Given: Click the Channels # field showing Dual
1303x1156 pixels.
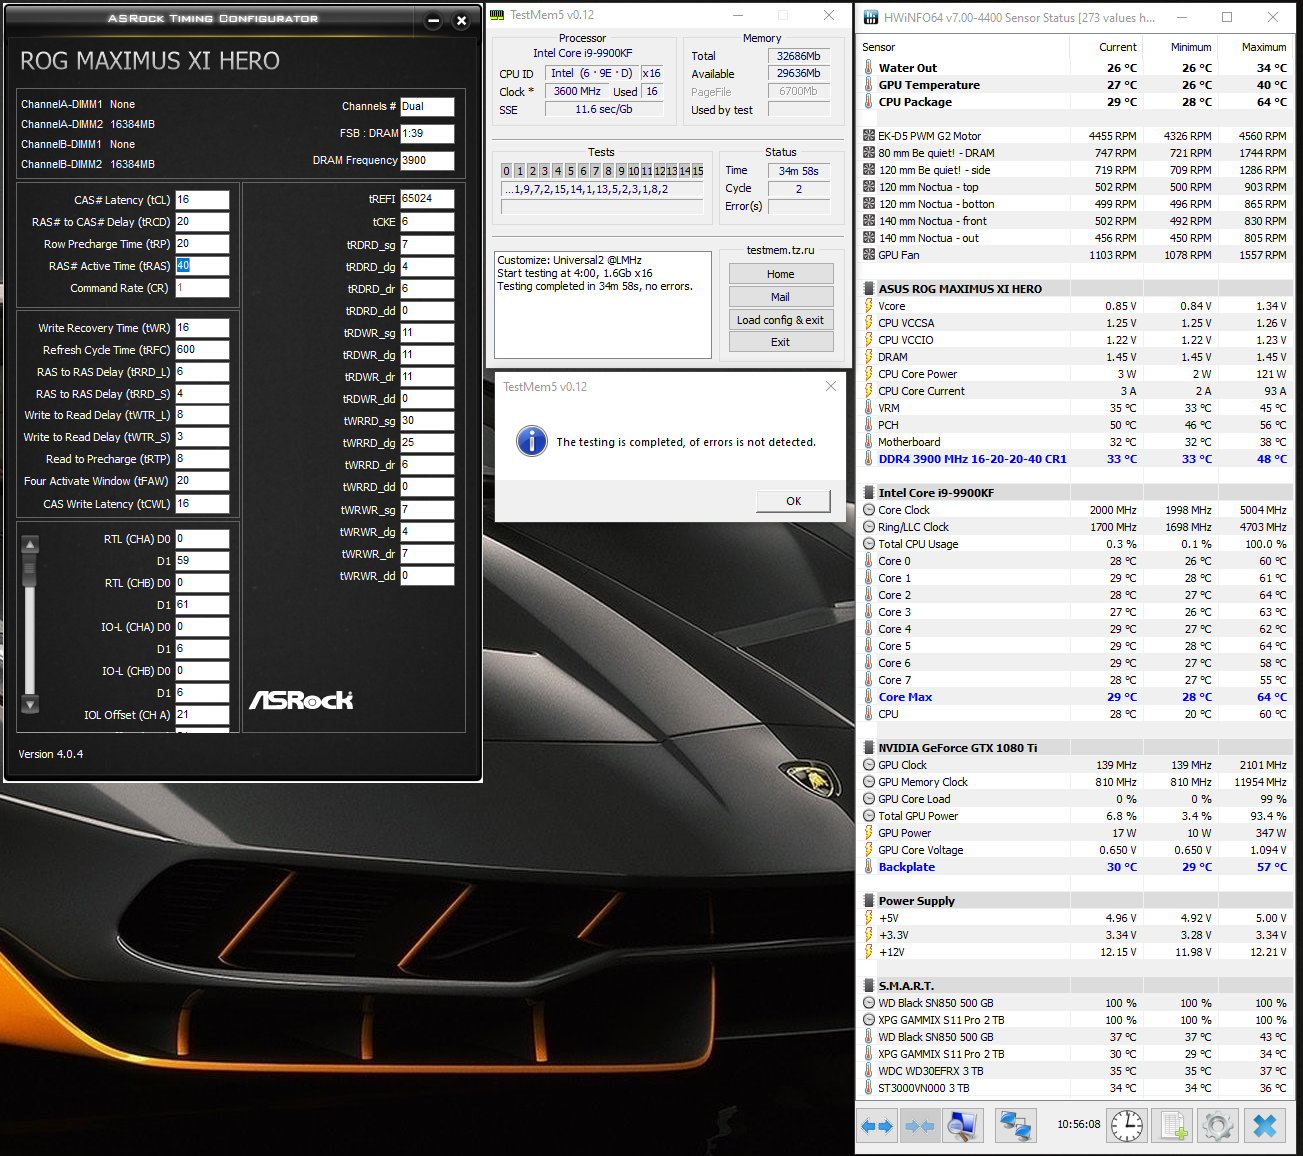Looking at the screenshot, I should [427, 107].
